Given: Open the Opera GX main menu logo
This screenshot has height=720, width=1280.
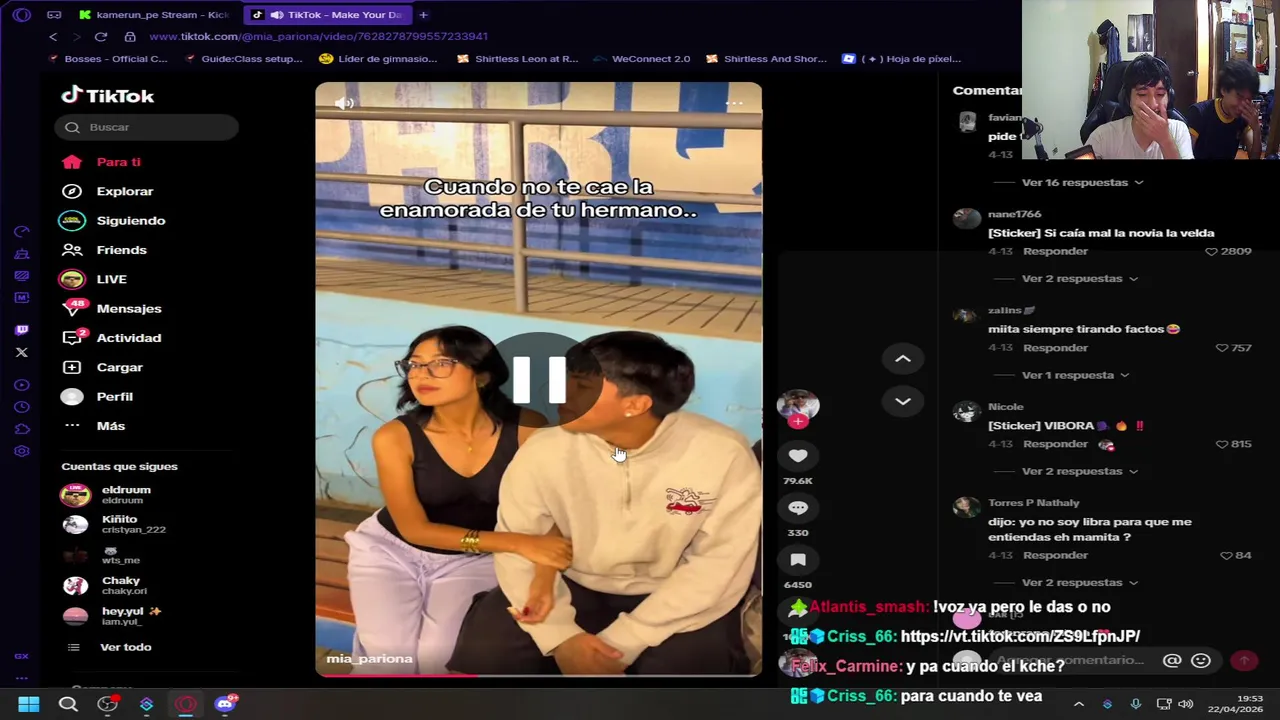Looking at the screenshot, I should coord(22,15).
